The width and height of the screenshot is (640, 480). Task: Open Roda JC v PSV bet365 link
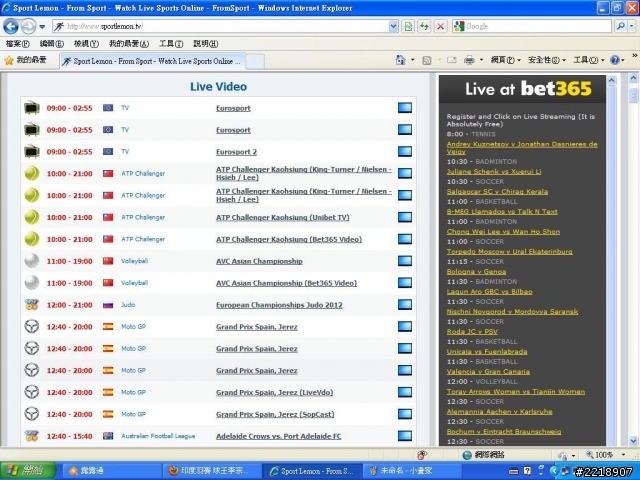point(472,331)
